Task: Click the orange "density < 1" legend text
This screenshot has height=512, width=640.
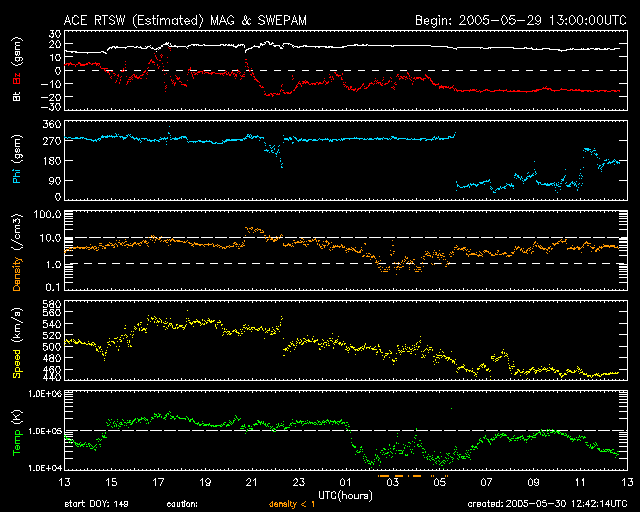Action: [x=292, y=504]
